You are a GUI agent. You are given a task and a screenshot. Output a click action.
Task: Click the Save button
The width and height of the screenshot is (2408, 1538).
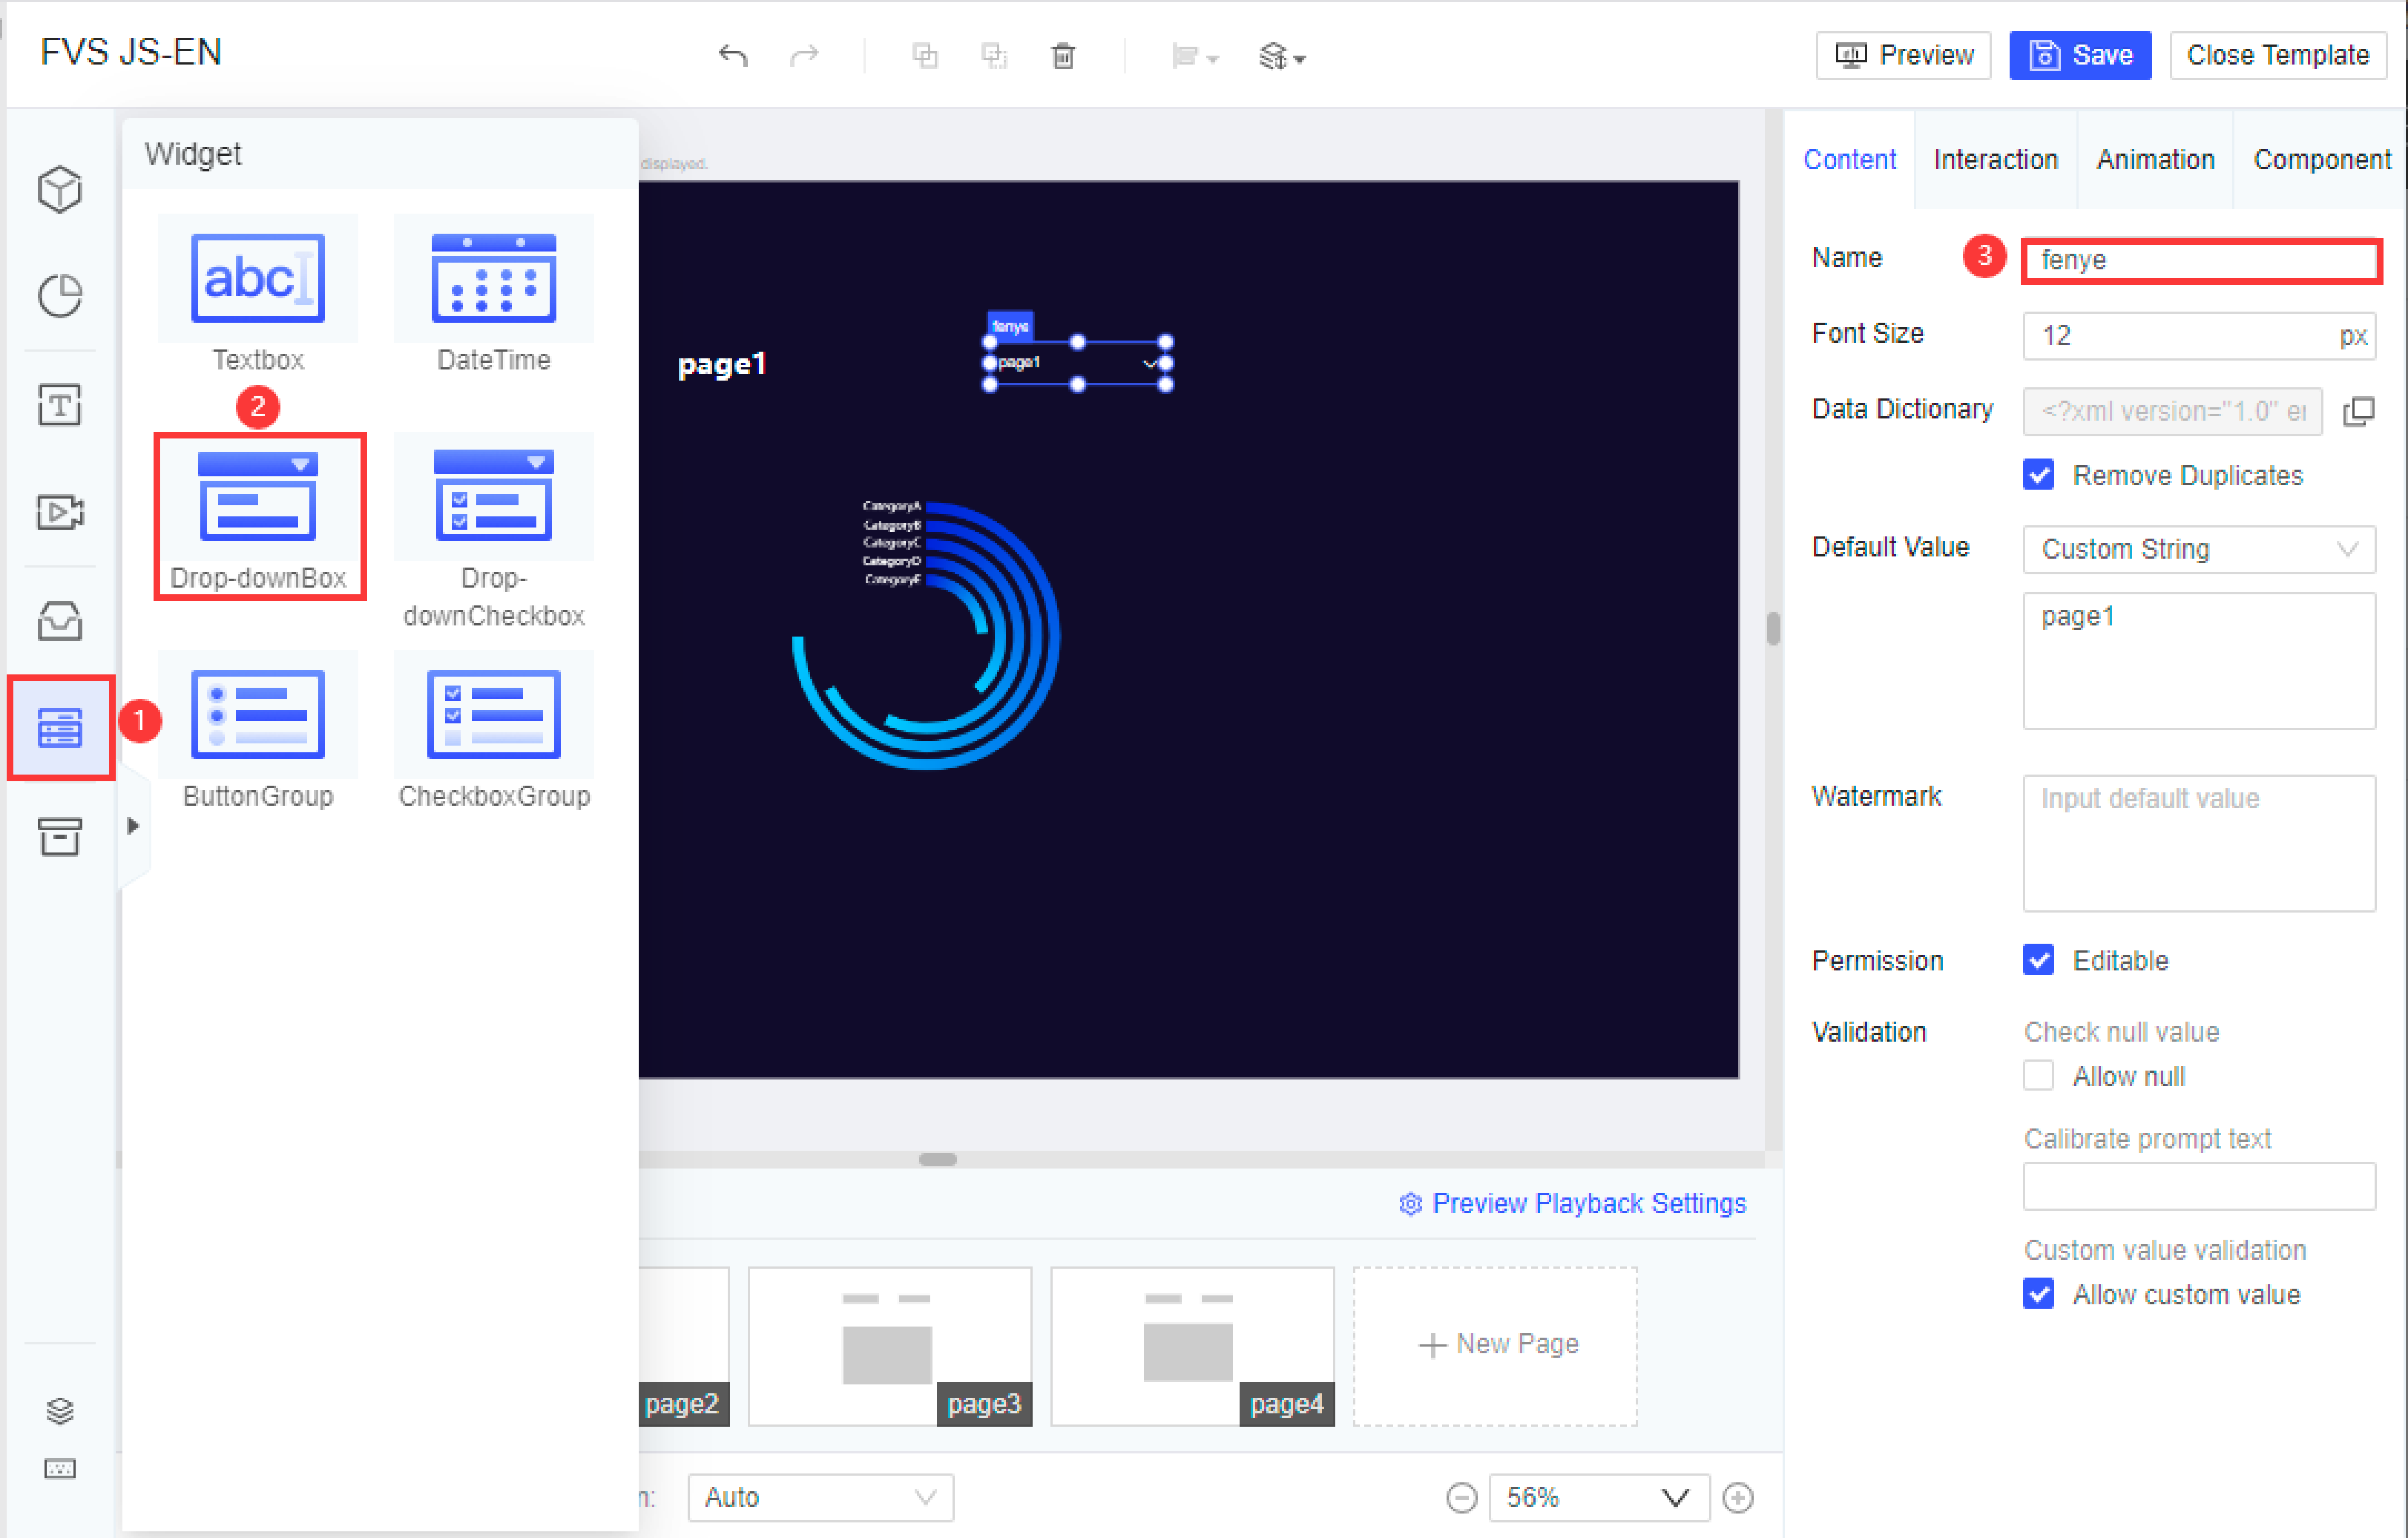2080,55
